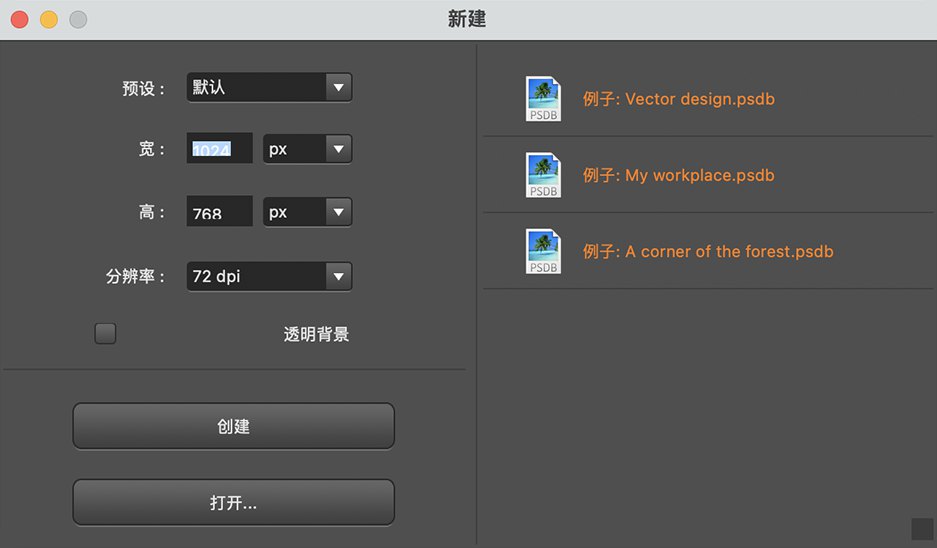Open example A corner of the forest.psdb
Viewport: 937px width, 548px height.
tap(708, 251)
